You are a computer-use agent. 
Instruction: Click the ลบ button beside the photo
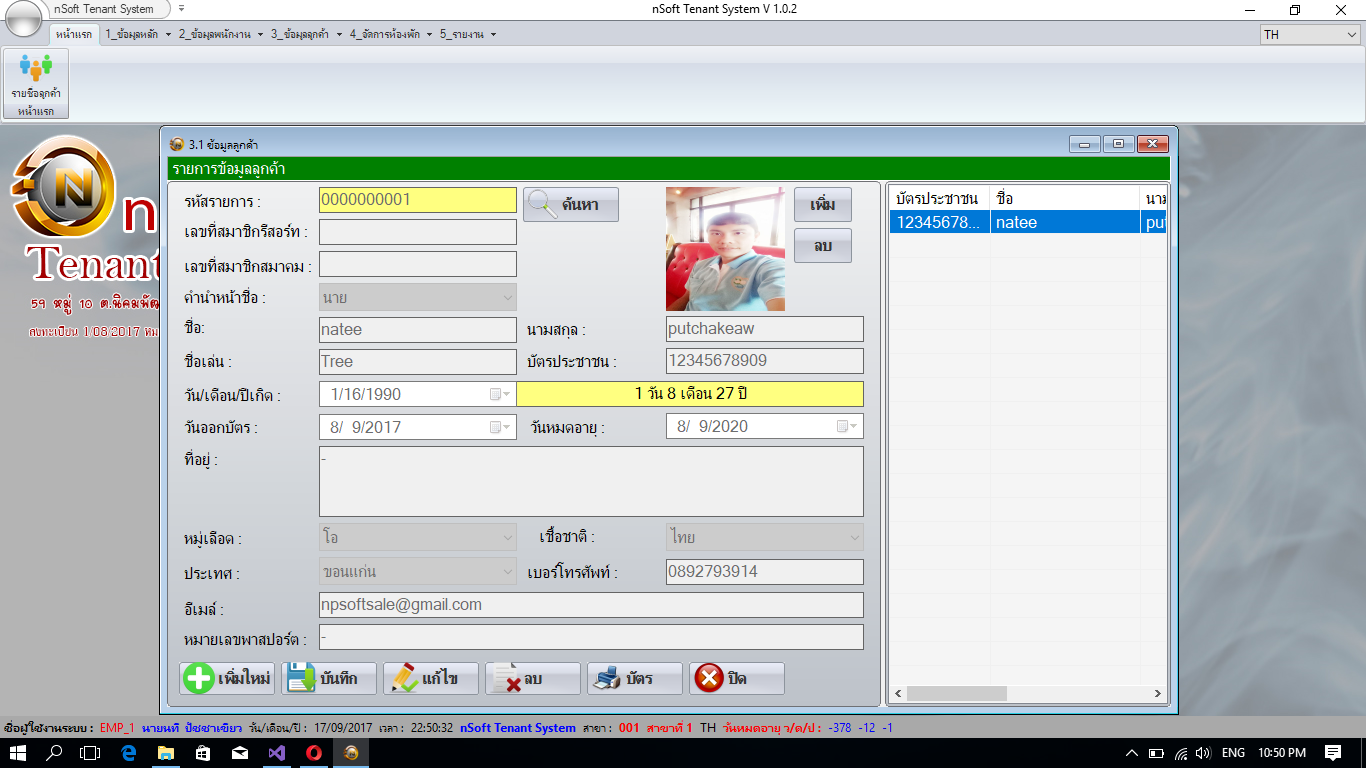click(x=822, y=246)
